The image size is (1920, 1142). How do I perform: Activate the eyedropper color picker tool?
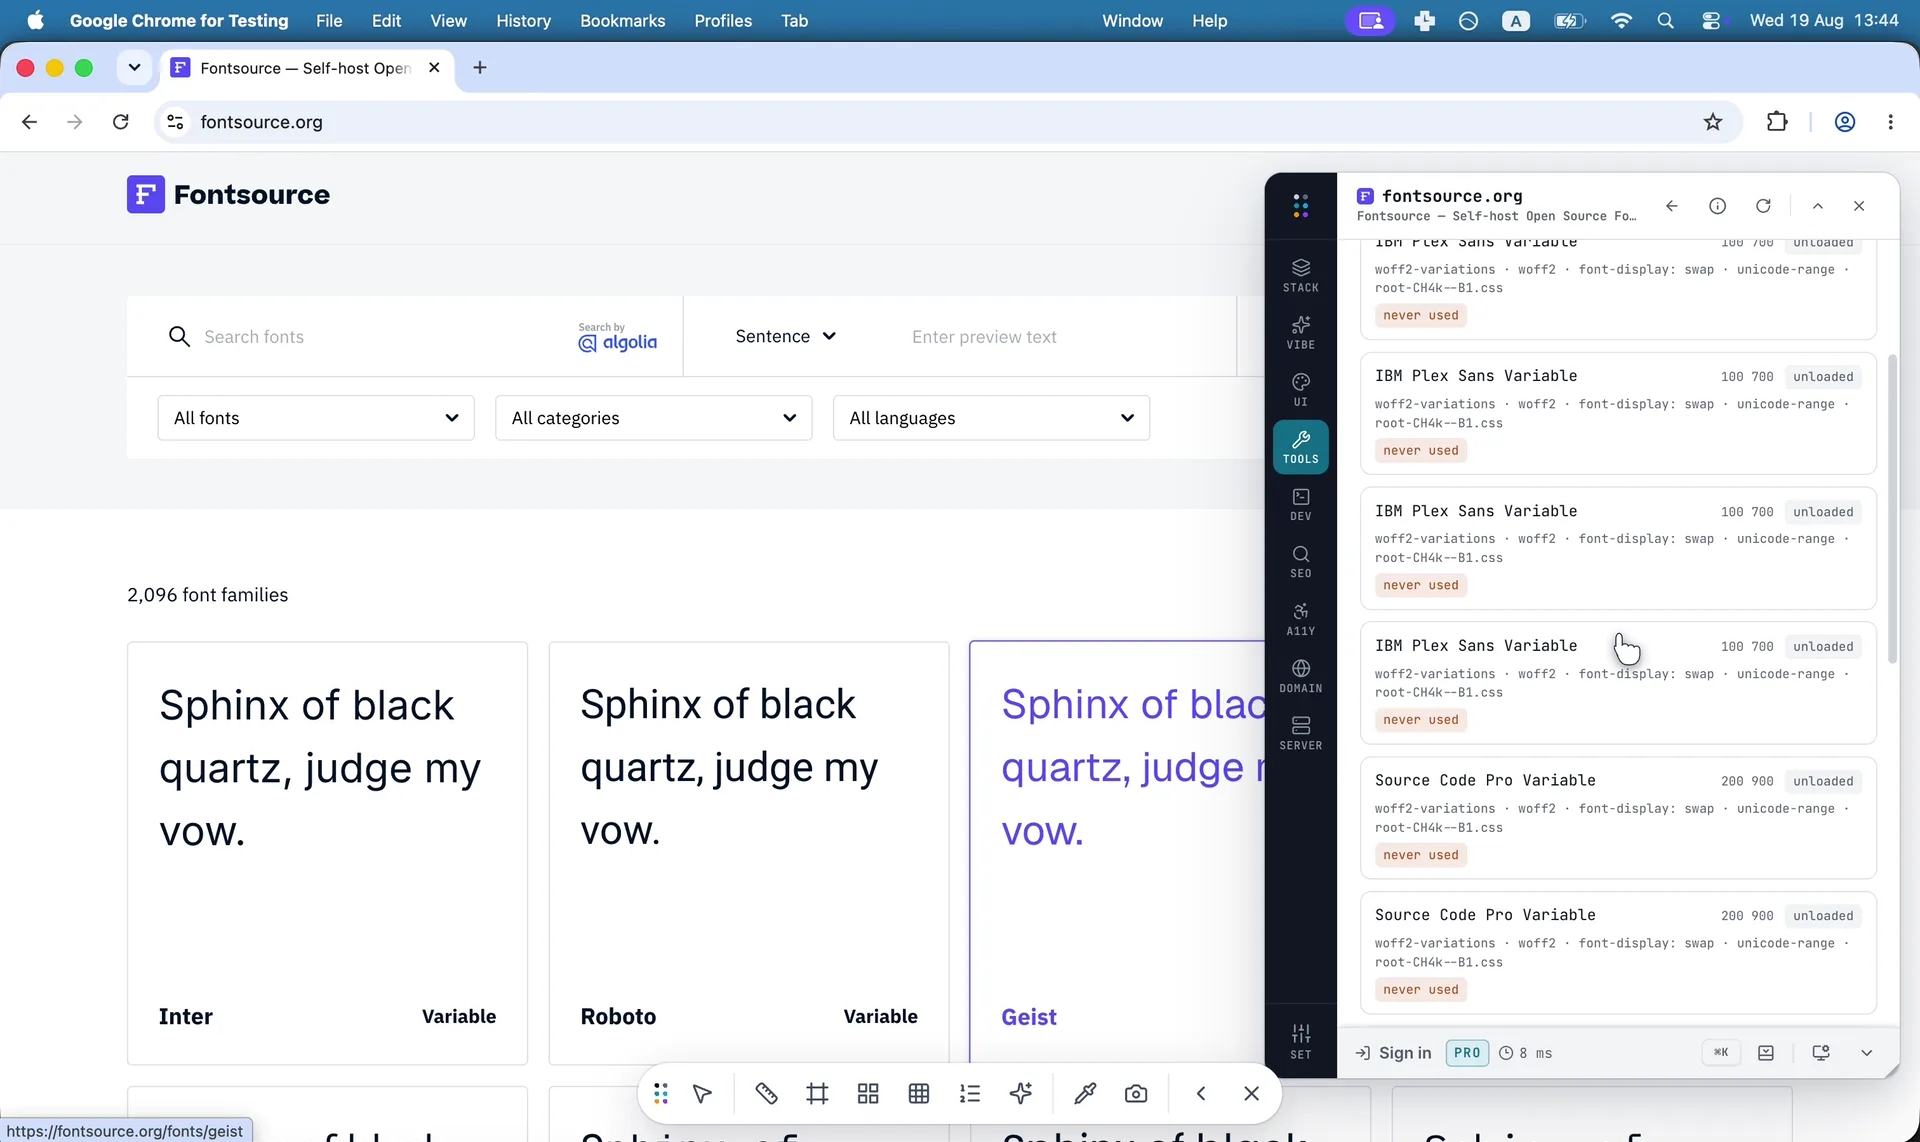click(1085, 1094)
